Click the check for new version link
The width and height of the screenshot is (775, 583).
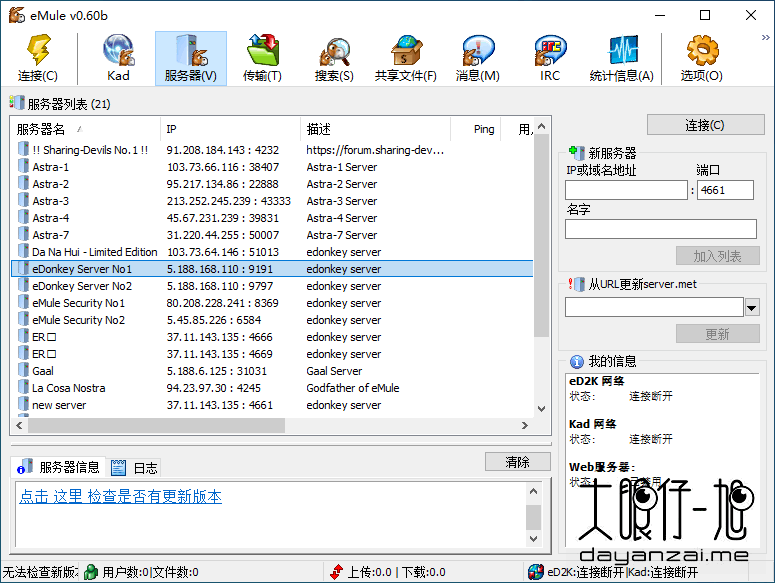click(121, 497)
